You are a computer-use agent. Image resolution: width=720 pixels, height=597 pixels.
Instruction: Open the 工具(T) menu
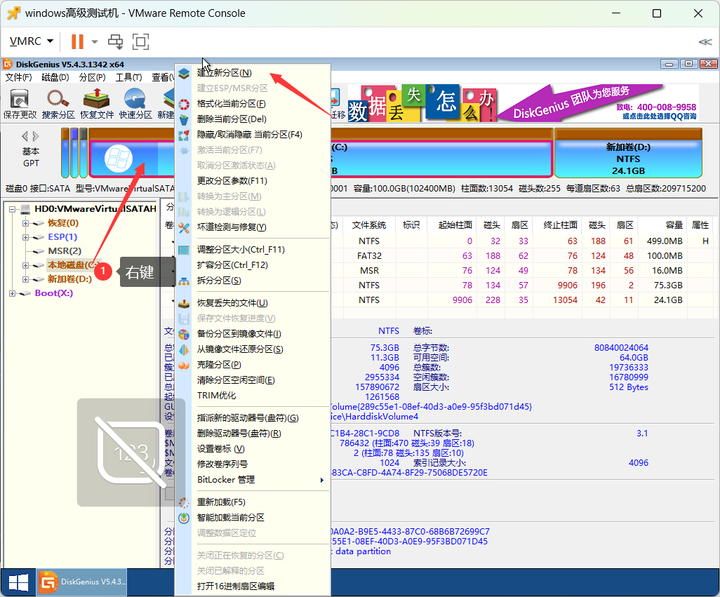[x=129, y=78]
